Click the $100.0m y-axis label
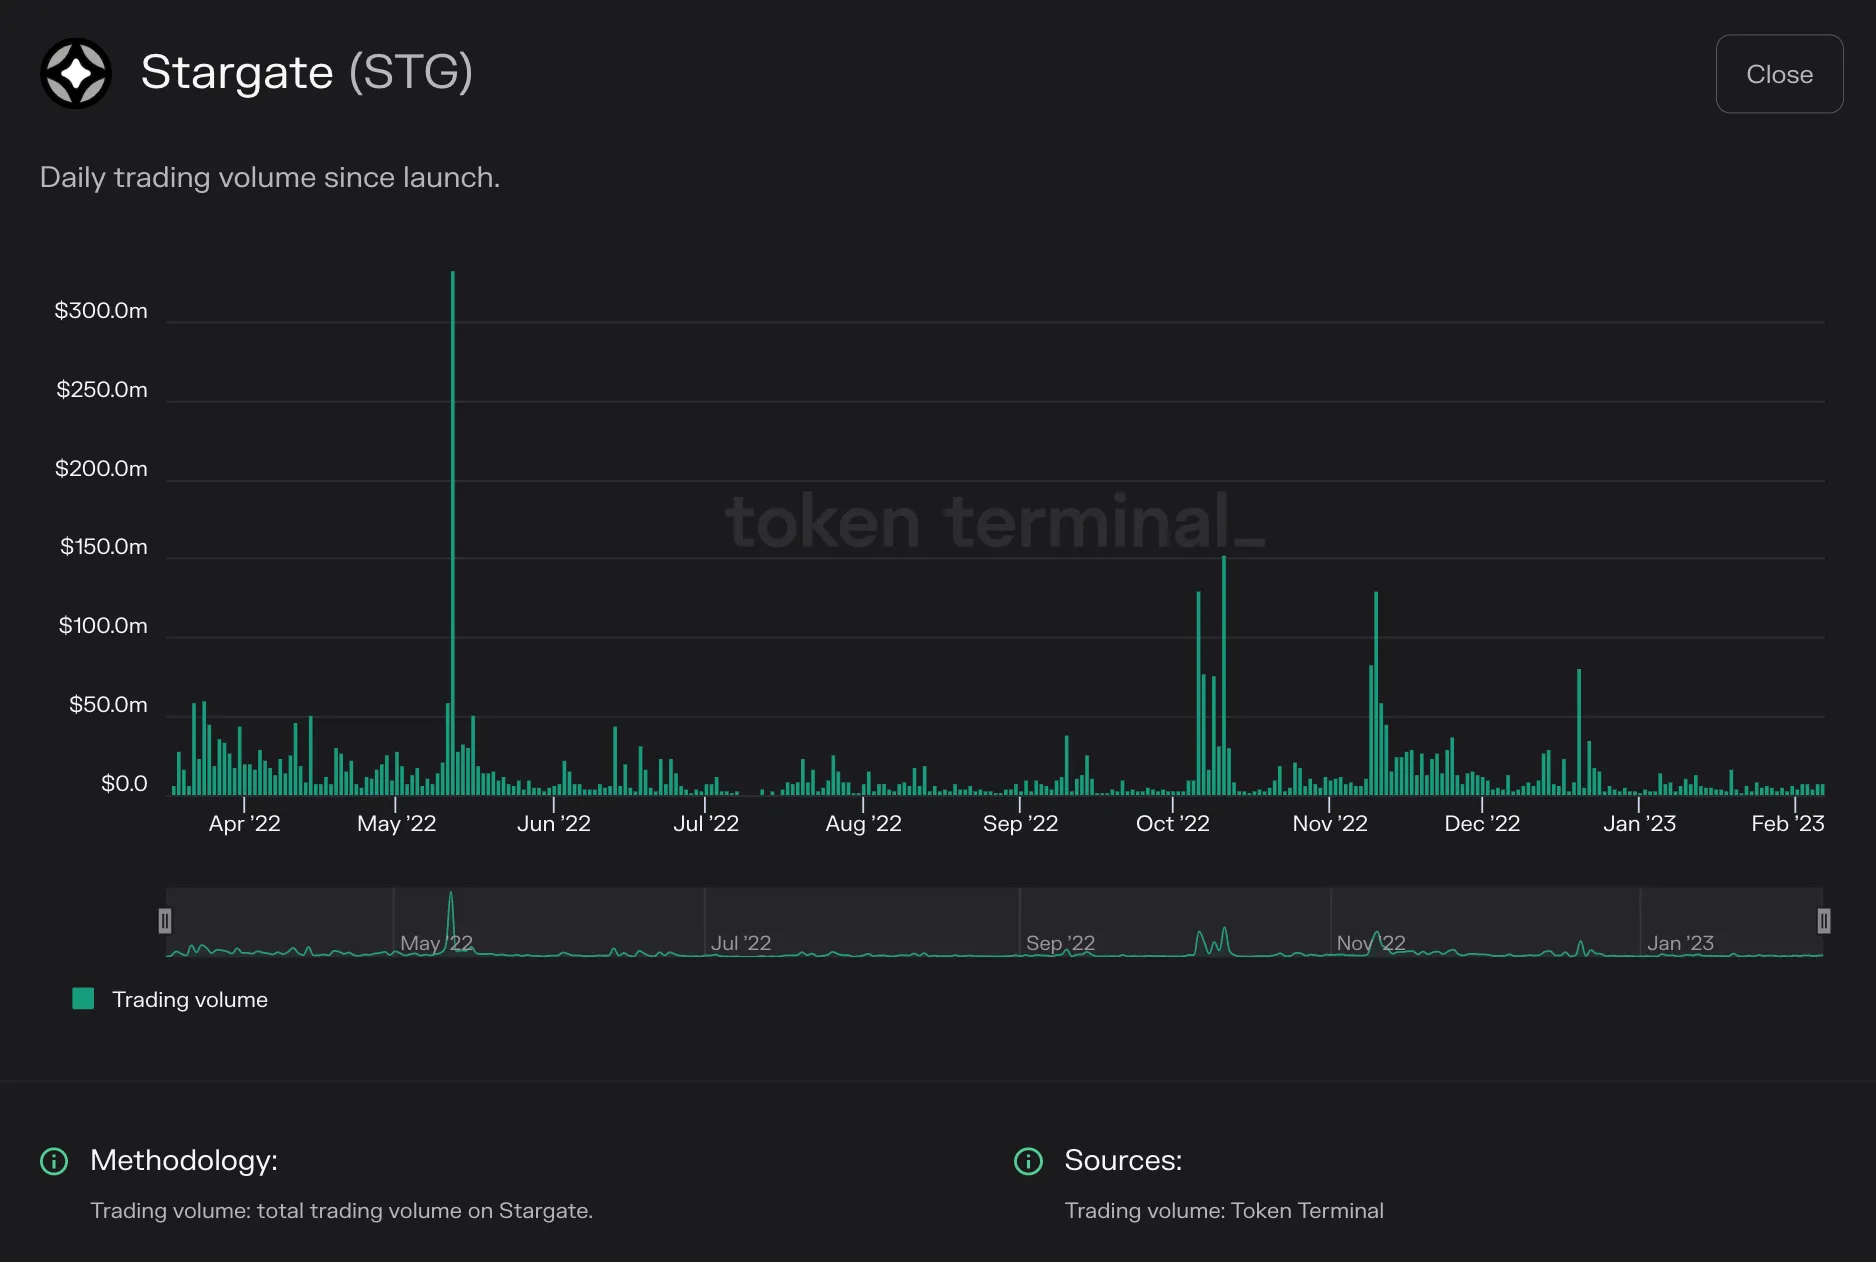Screen dimensions: 1876x1262 (103, 625)
